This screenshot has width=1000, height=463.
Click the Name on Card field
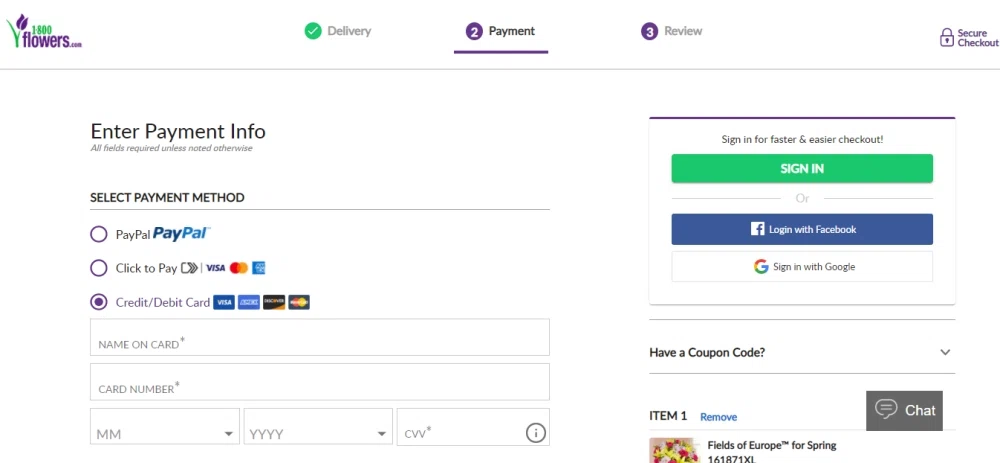click(320, 338)
